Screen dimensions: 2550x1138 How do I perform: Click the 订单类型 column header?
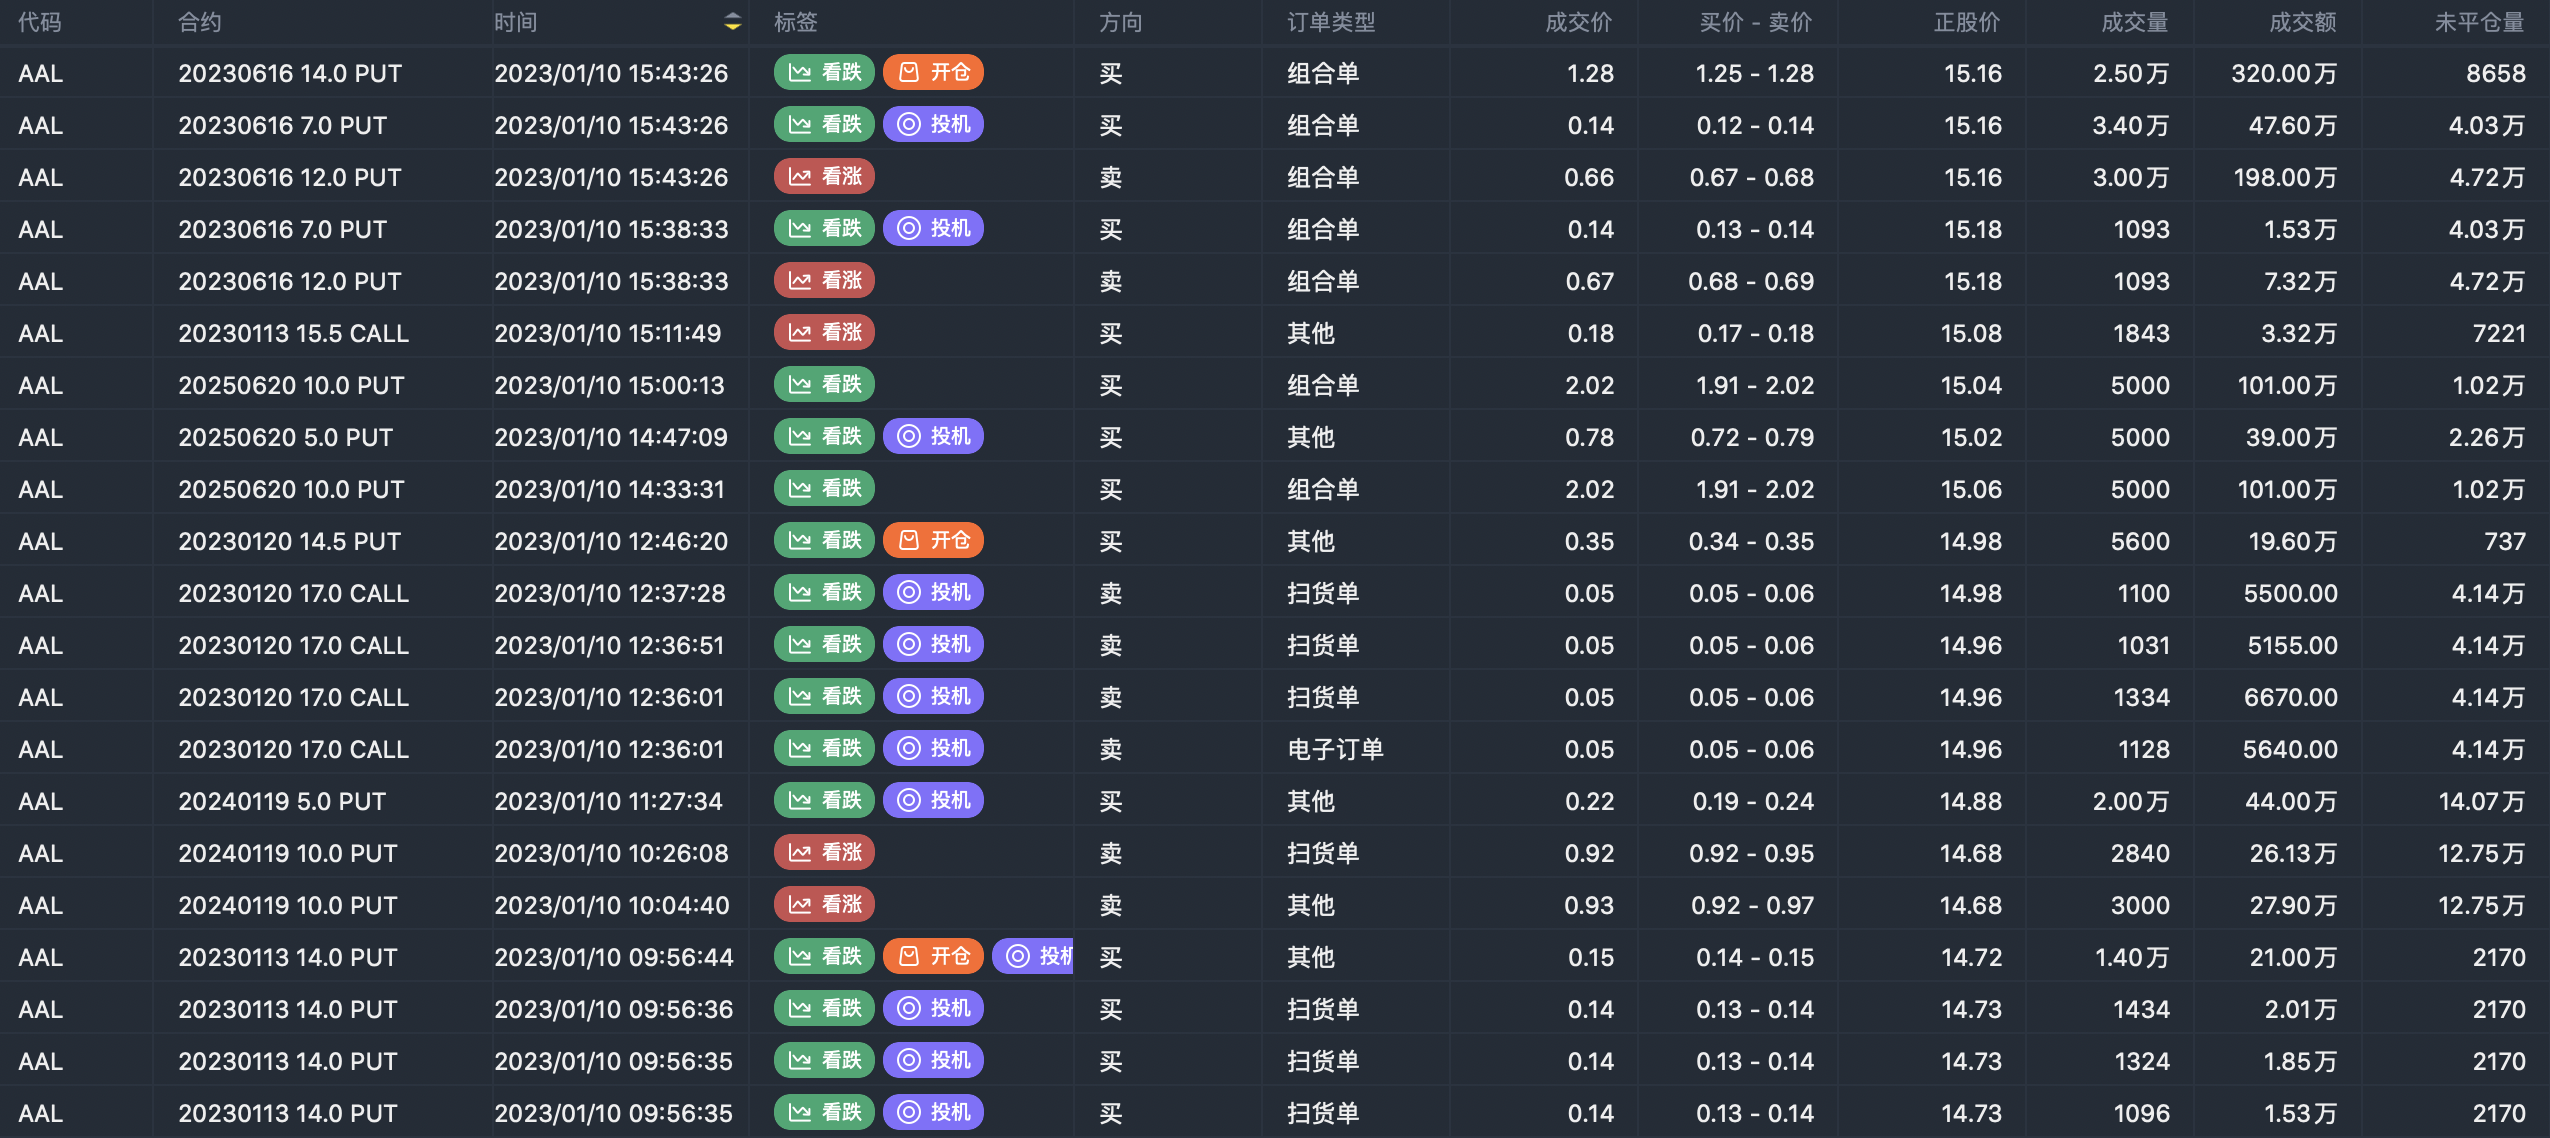(x=1331, y=22)
